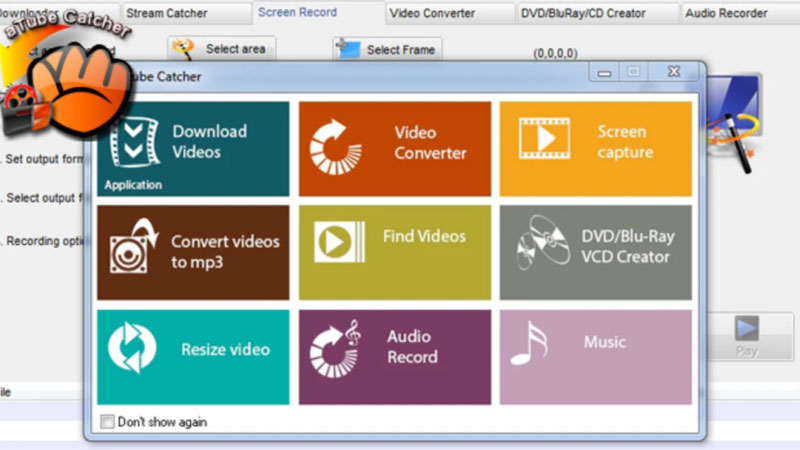Minimize the aTube Catcher dialog

tap(604, 72)
